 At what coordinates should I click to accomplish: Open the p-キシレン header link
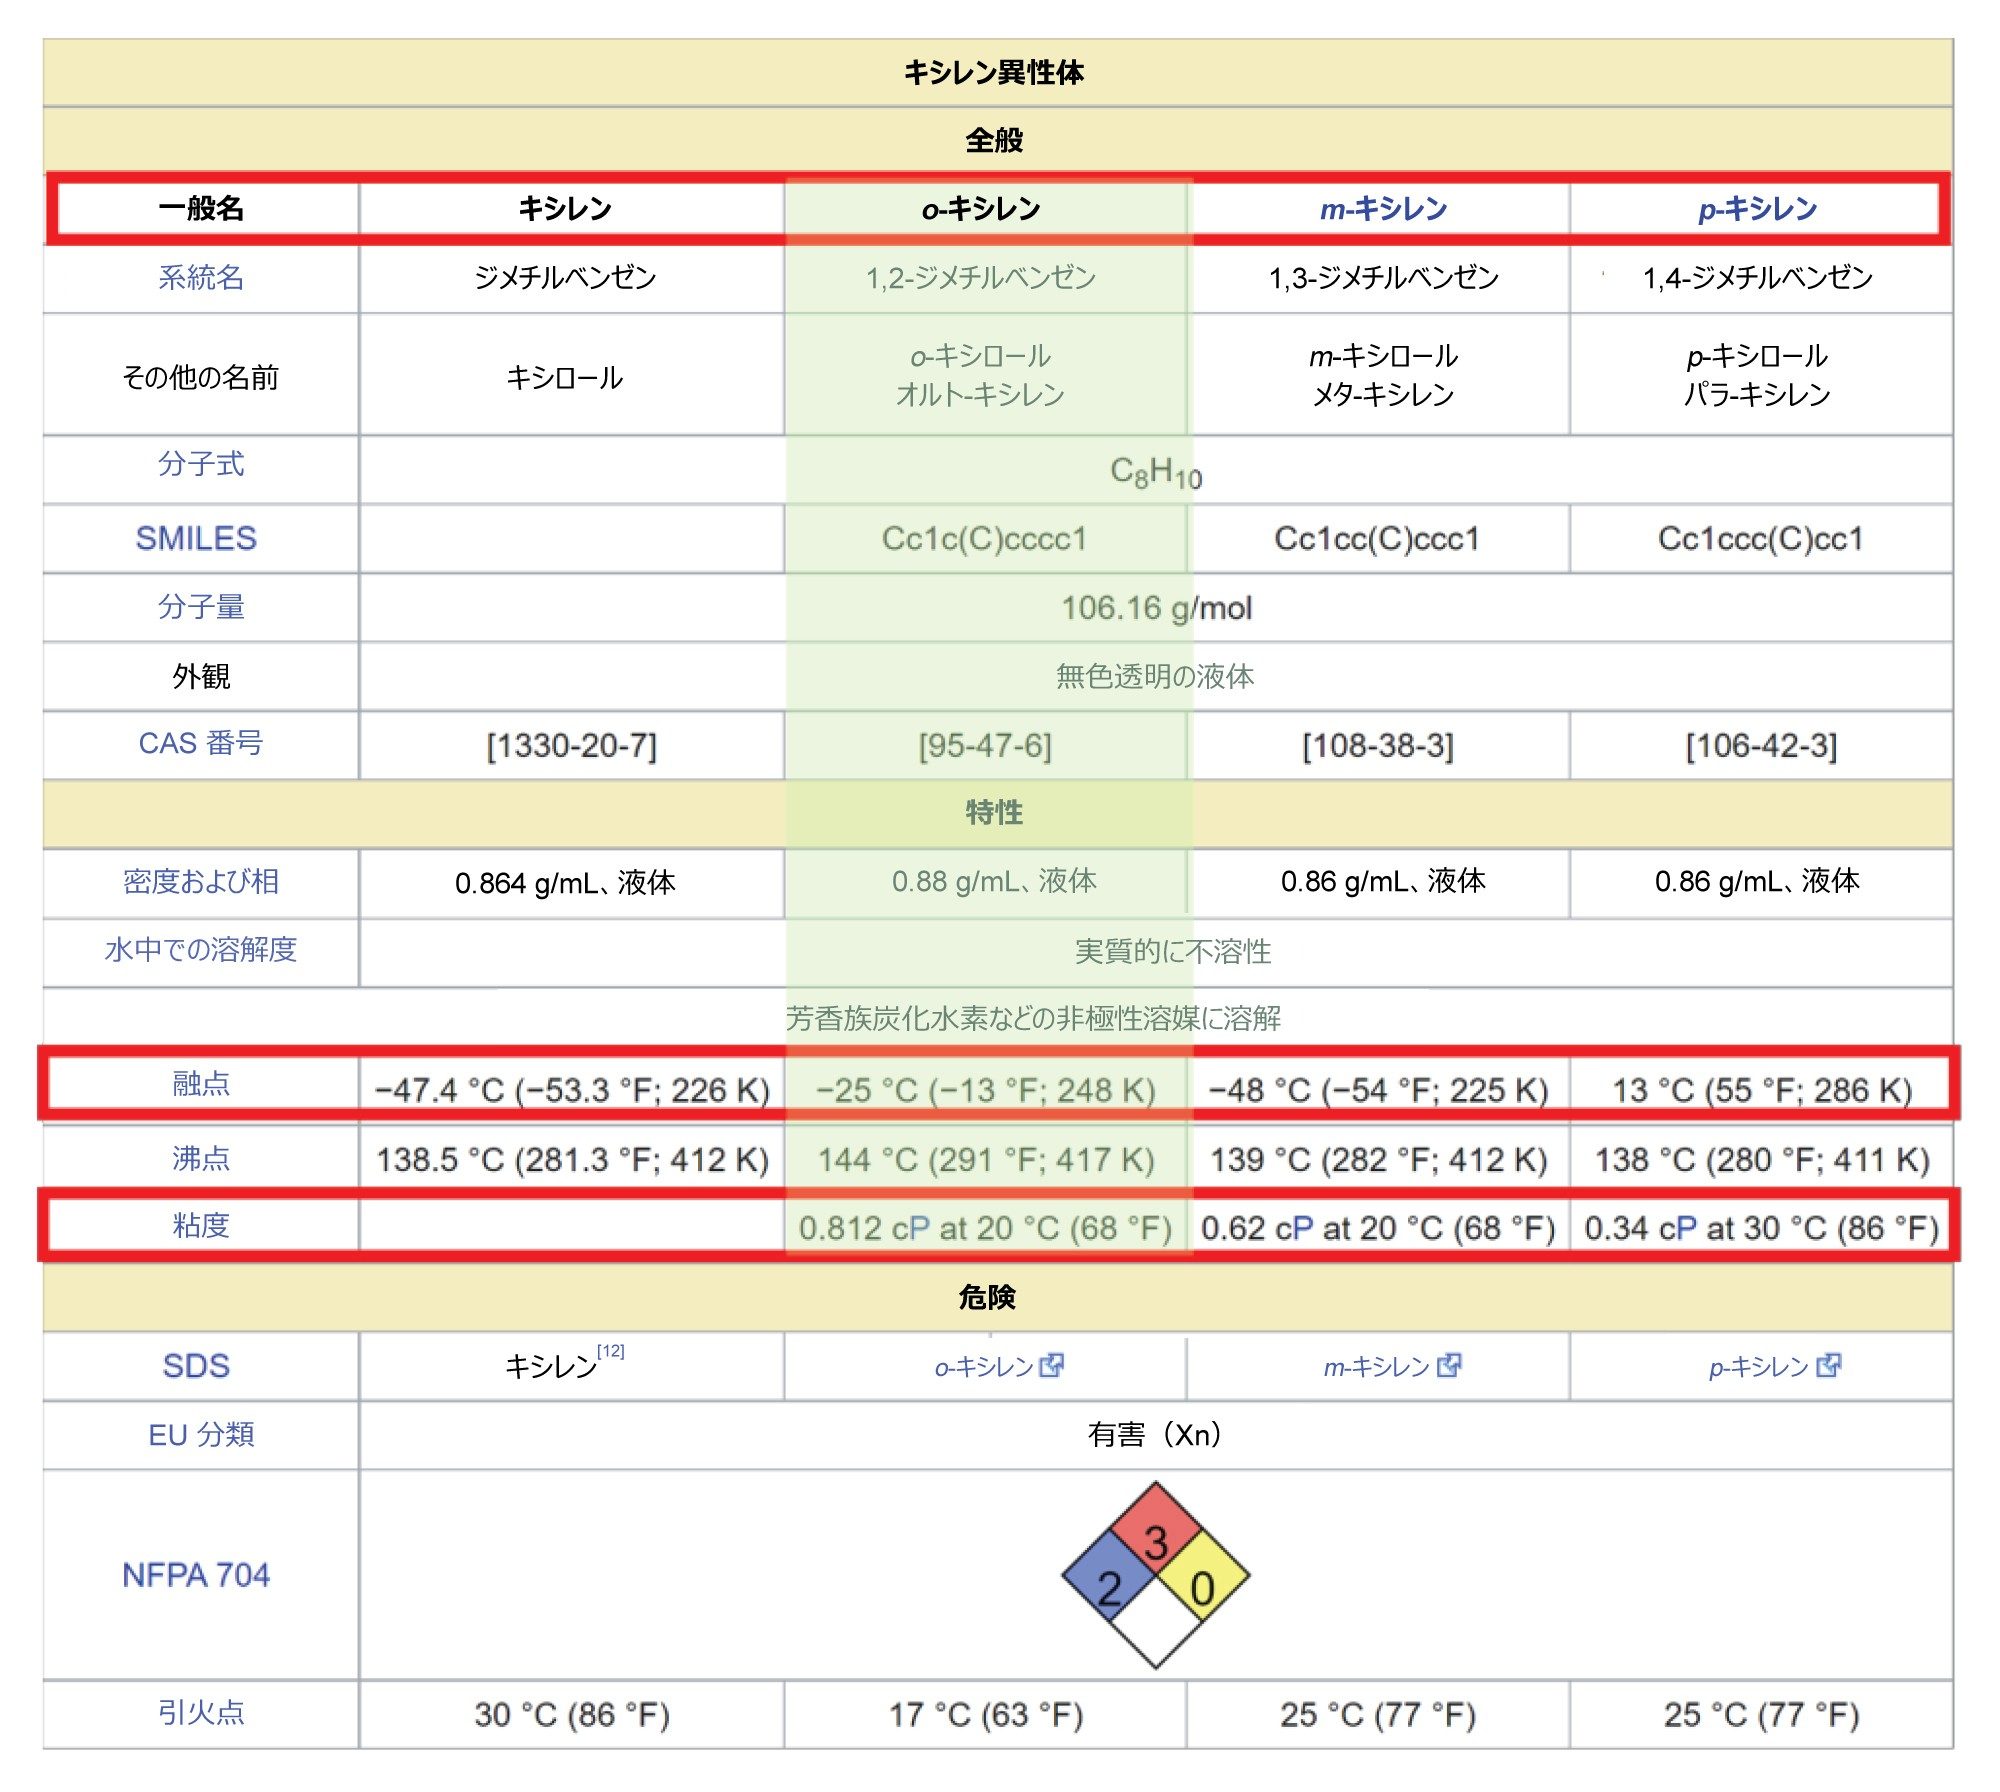click(1757, 209)
